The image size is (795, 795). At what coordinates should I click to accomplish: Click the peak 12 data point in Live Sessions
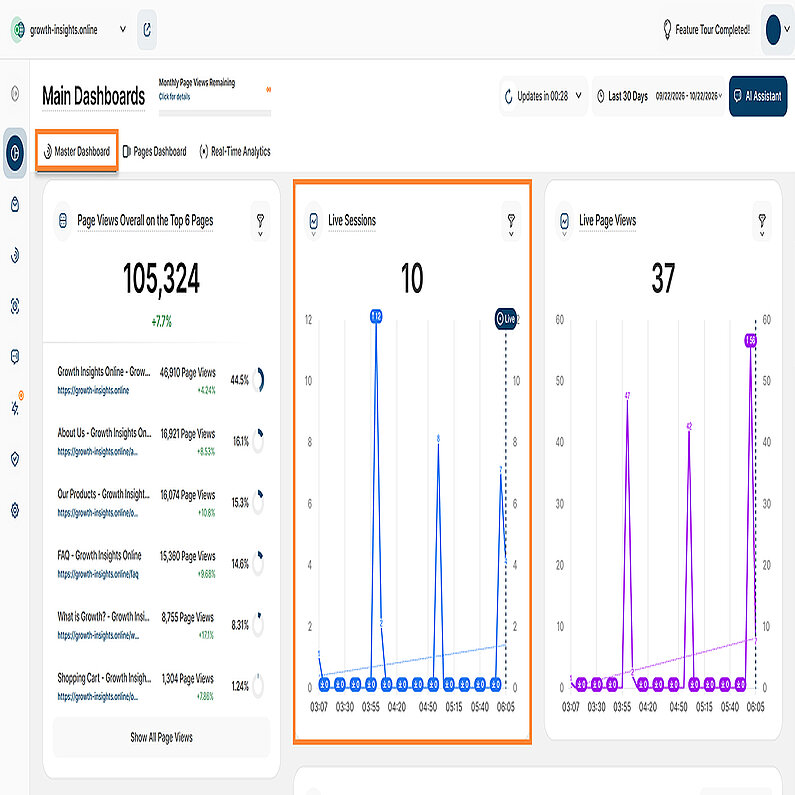376,316
